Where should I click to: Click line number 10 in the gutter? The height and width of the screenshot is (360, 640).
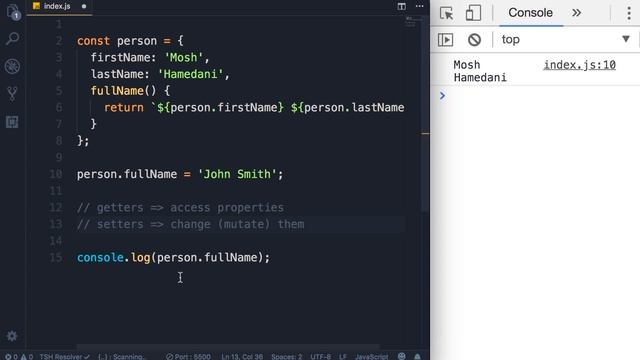[x=56, y=174]
